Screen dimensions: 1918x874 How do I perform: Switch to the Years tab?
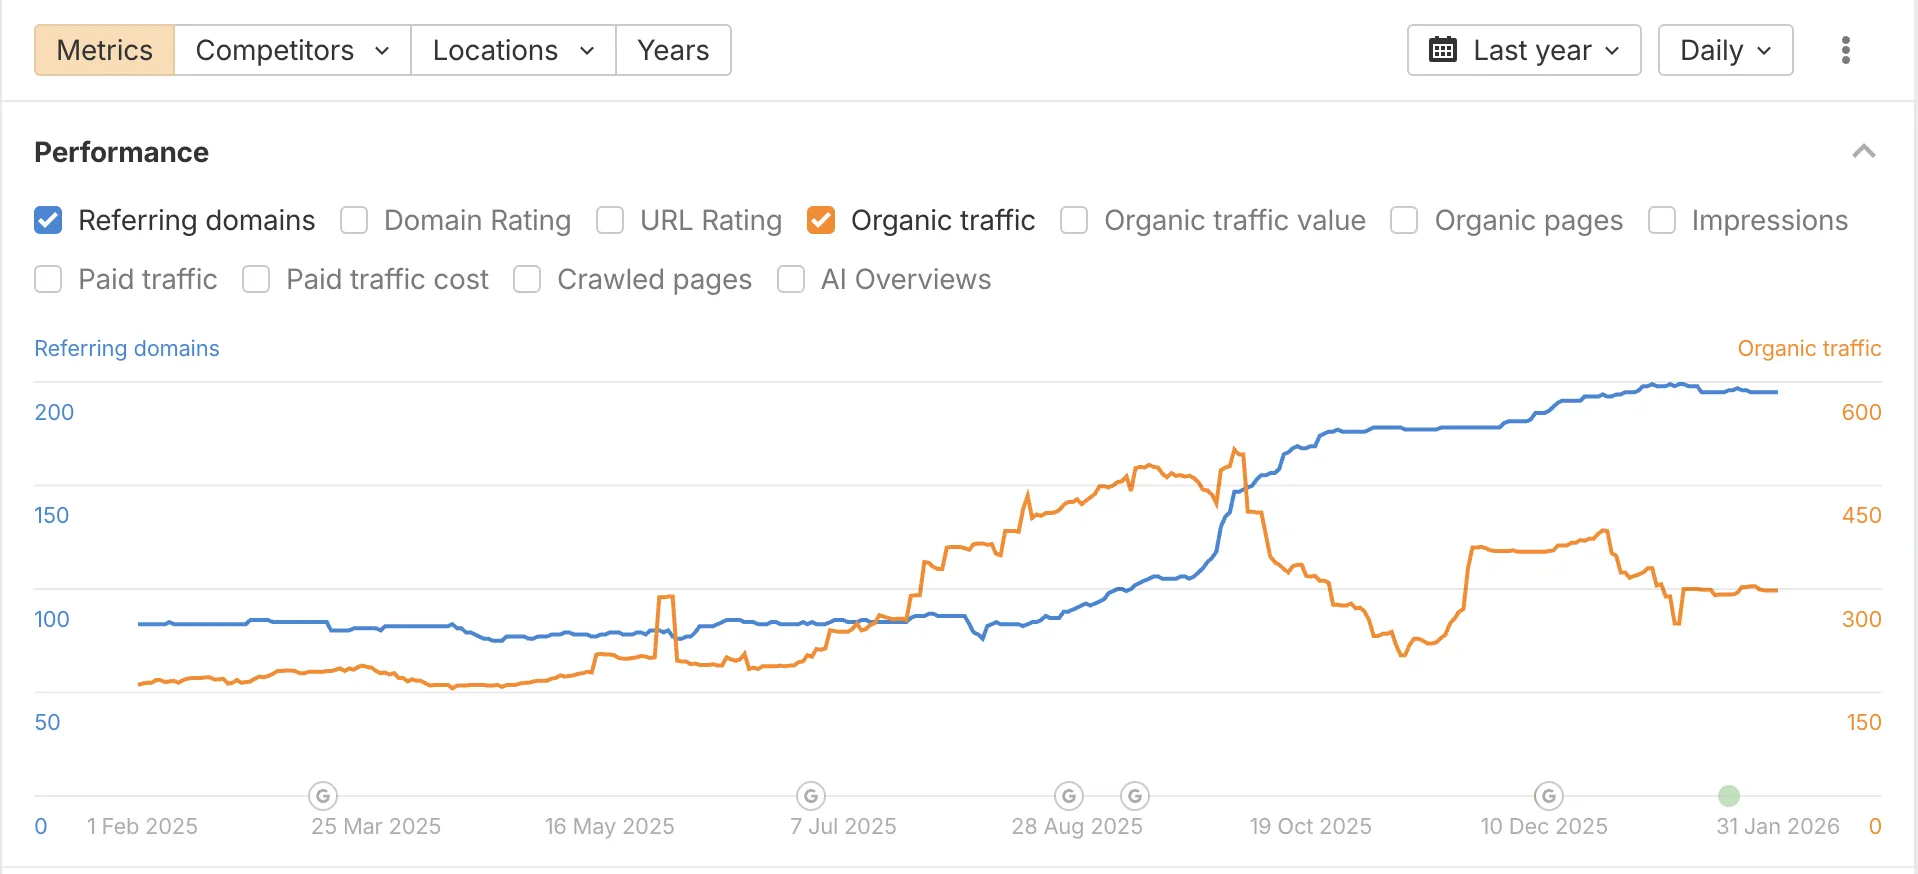click(672, 49)
